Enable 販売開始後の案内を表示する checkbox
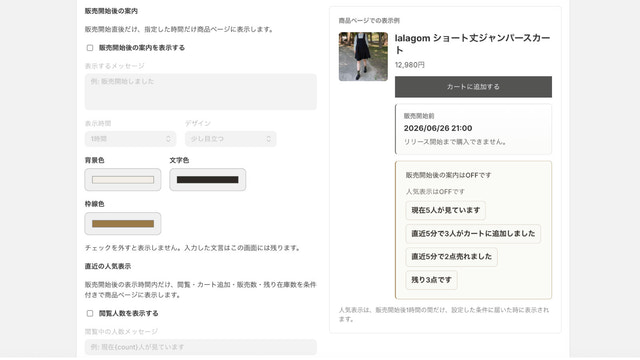The width and height of the screenshot is (640, 360). (x=90, y=48)
